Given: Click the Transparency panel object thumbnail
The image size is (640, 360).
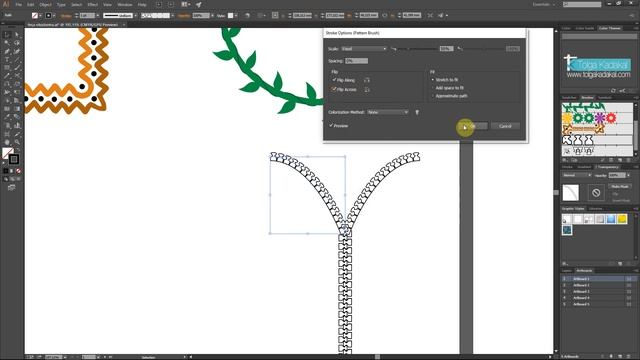Looking at the screenshot, I should (x=570, y=193).
